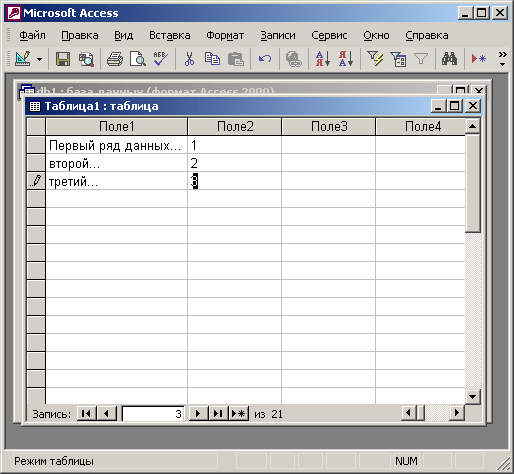This screenshot has width=514, height=474.
Task: Open the View mode dropdown arrow
Action: tap(40, 59)
